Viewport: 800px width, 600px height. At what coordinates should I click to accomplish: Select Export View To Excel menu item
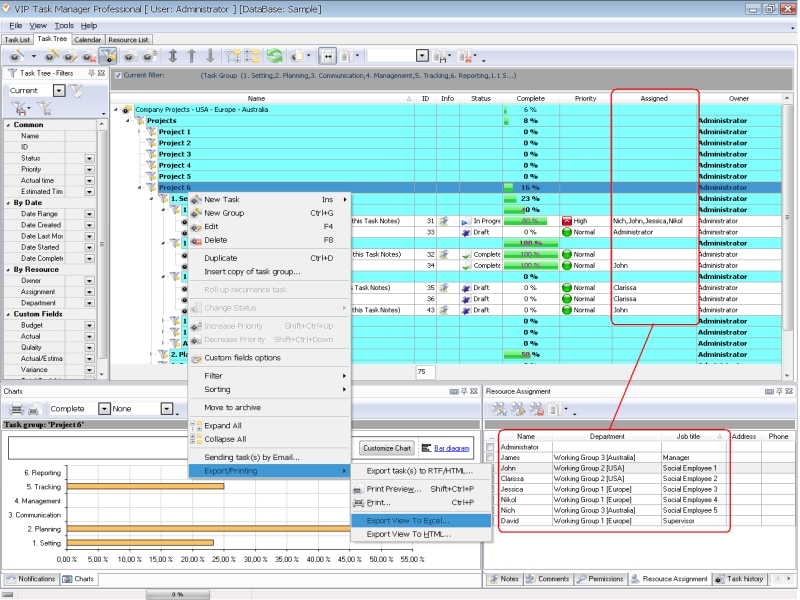408,520
